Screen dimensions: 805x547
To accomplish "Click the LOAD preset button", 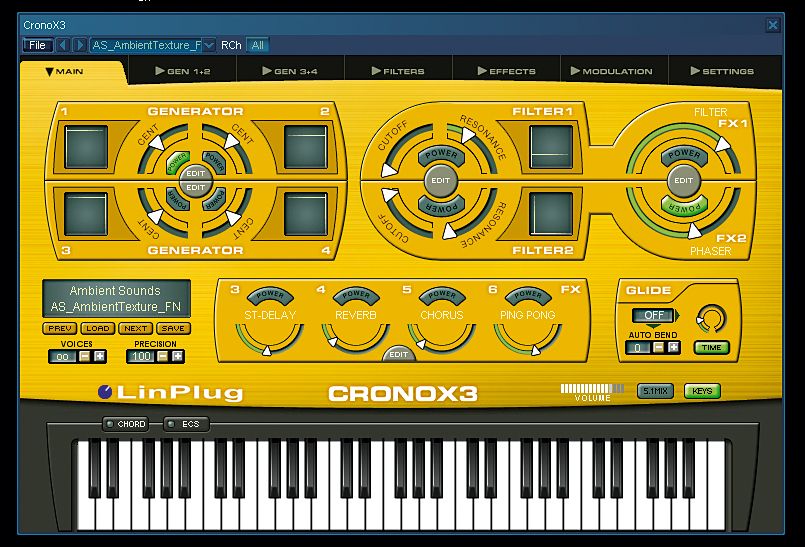I will [98, 328].
